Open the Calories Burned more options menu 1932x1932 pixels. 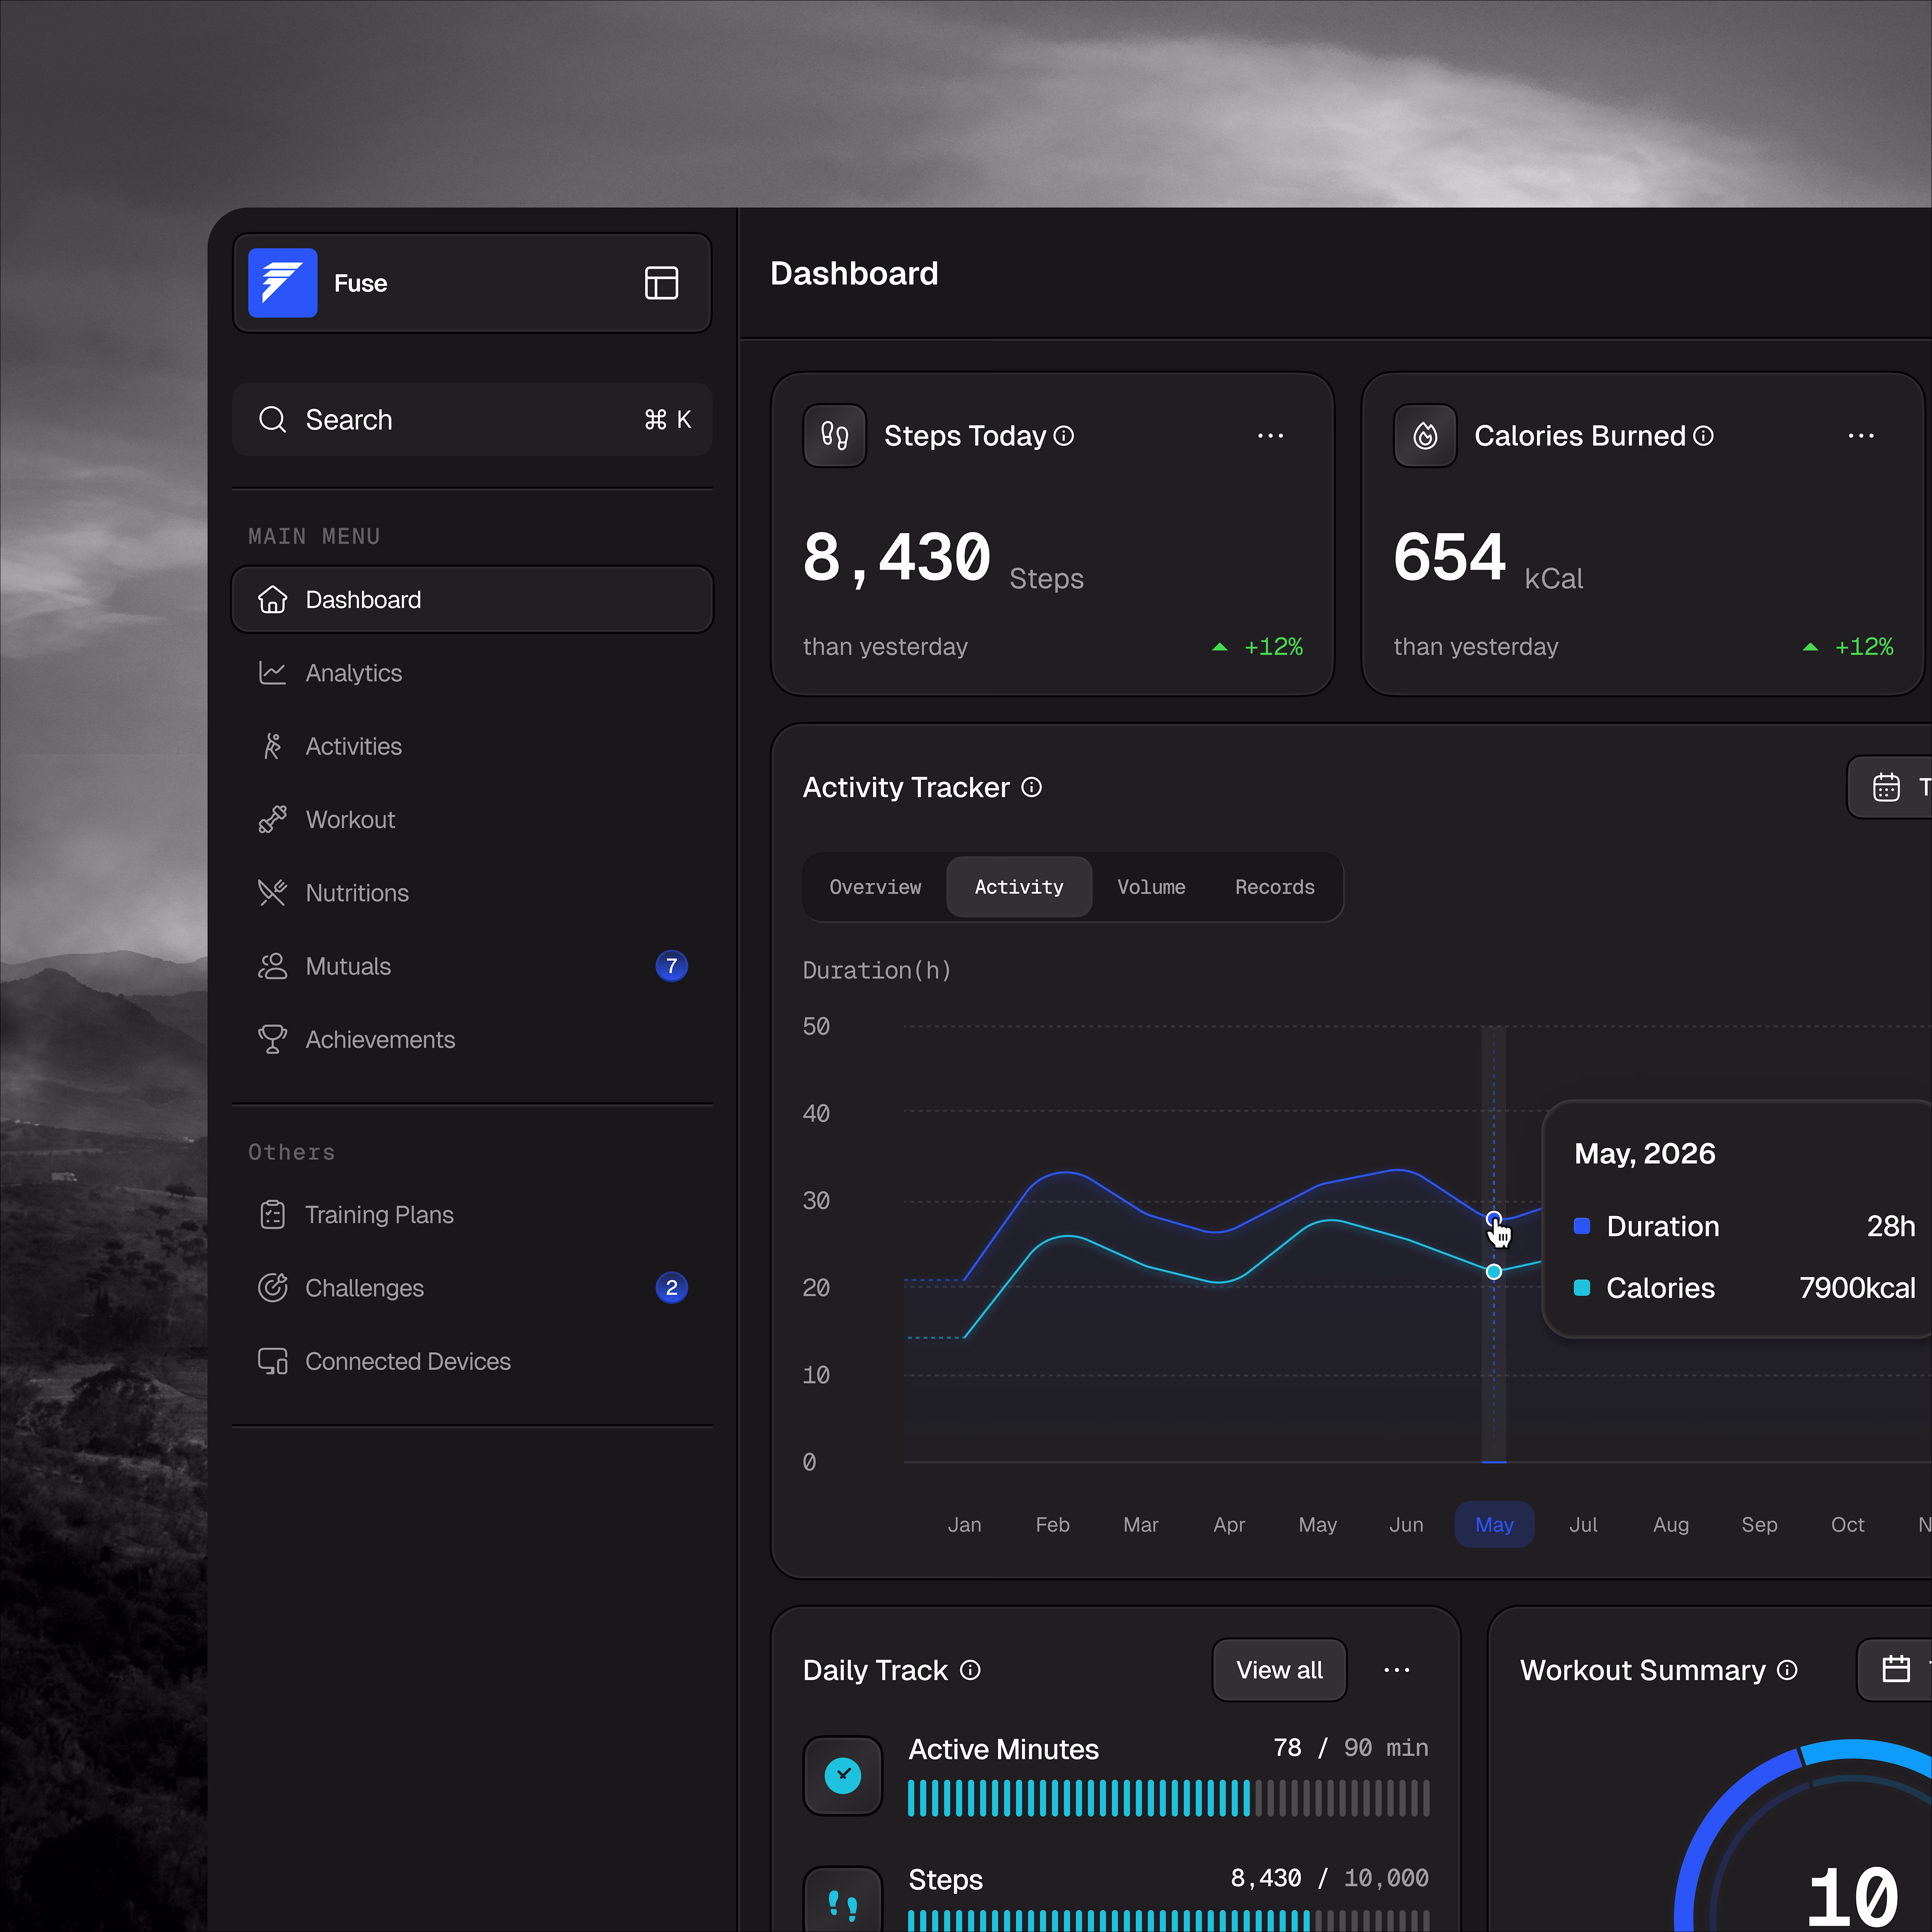[x=1861, y=436]
